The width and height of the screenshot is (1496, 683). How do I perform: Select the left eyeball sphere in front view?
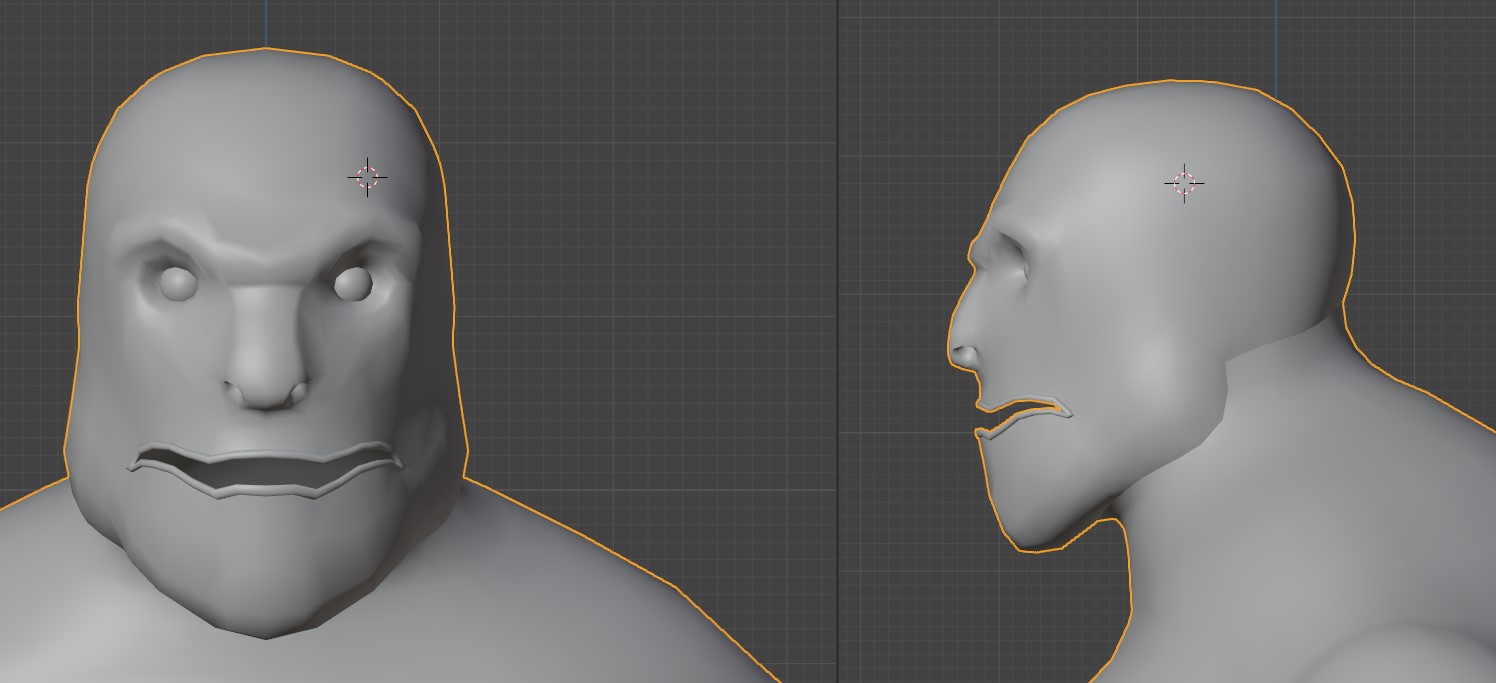coord(179,284)
